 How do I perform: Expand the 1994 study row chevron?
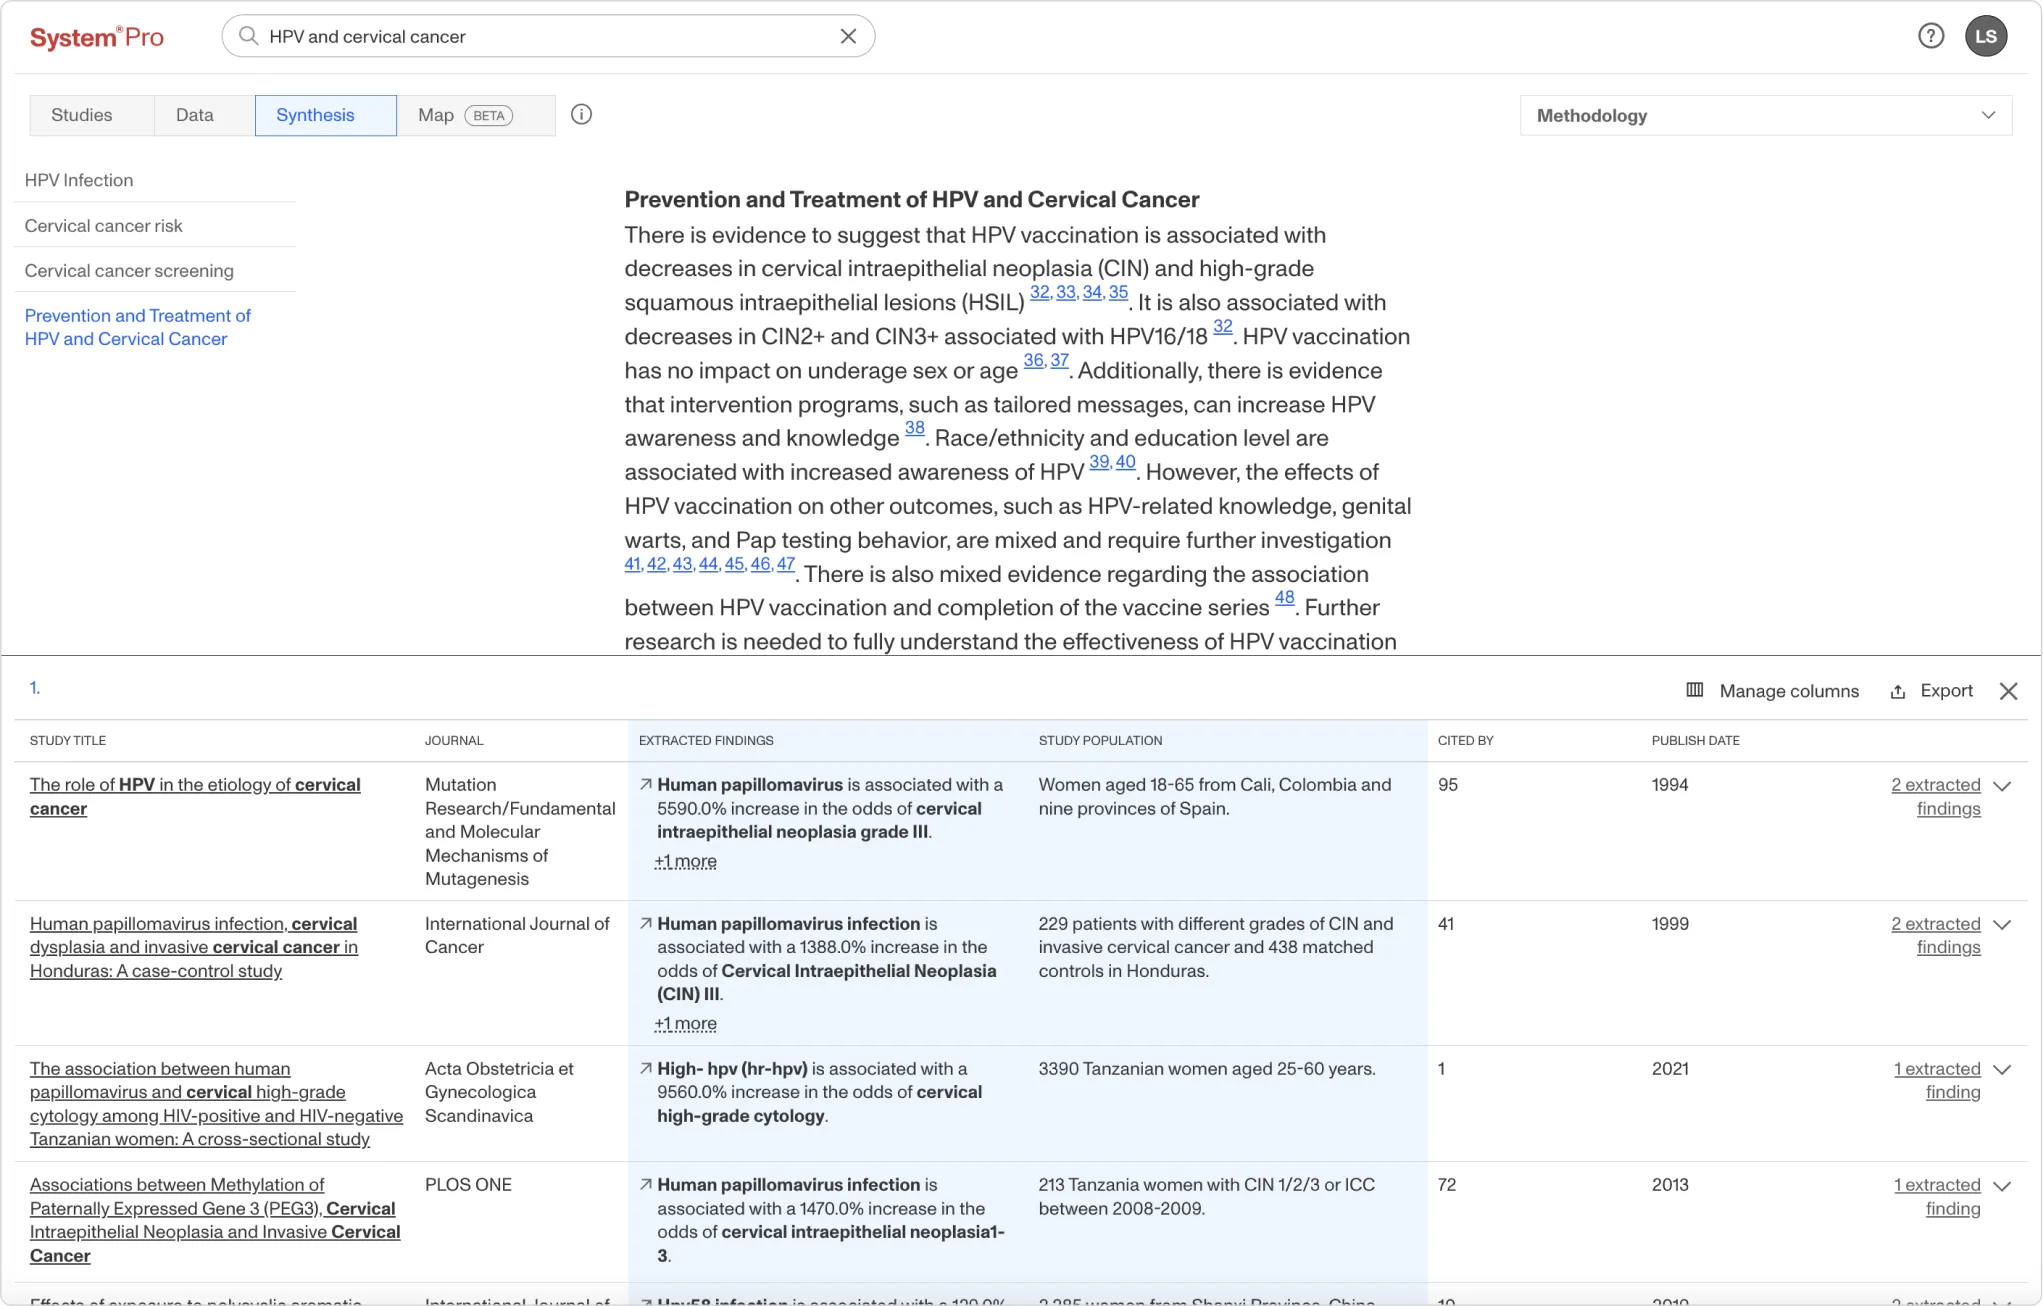coord(2002,786)
